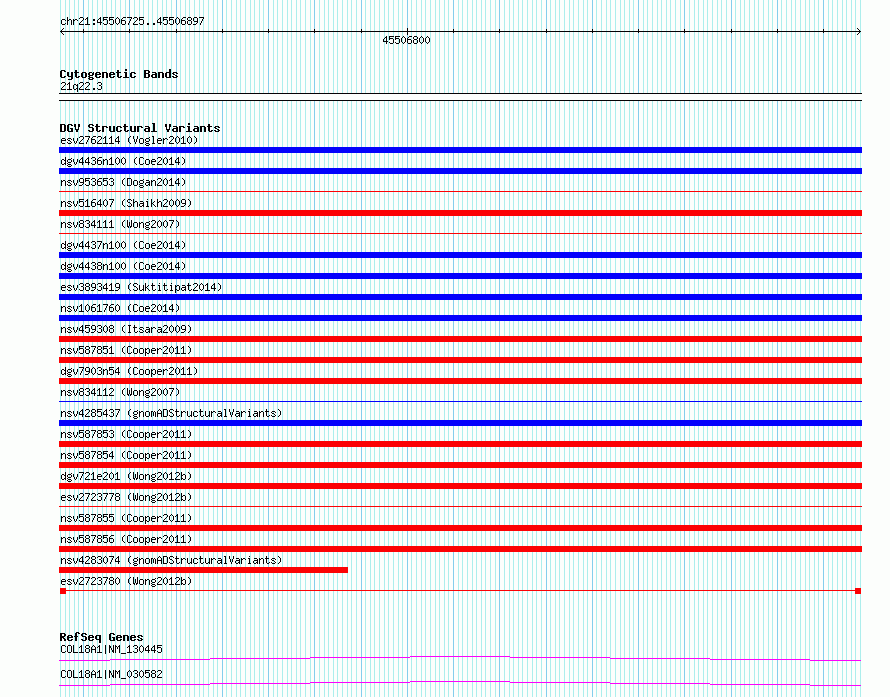Click the esv2723778 (Wong2012b) label
Image resolution: width=890 pixels, height=697 pixels.
pos(126,497)
